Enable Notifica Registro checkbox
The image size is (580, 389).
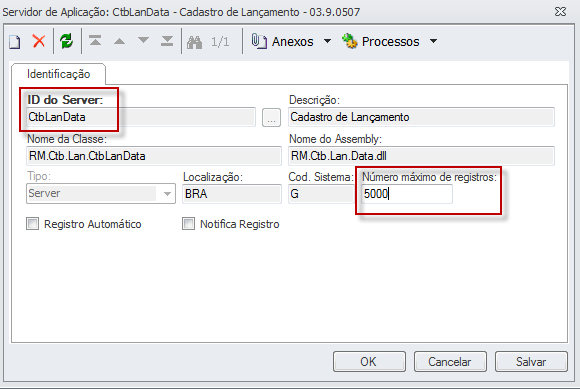tap(189, 224)
